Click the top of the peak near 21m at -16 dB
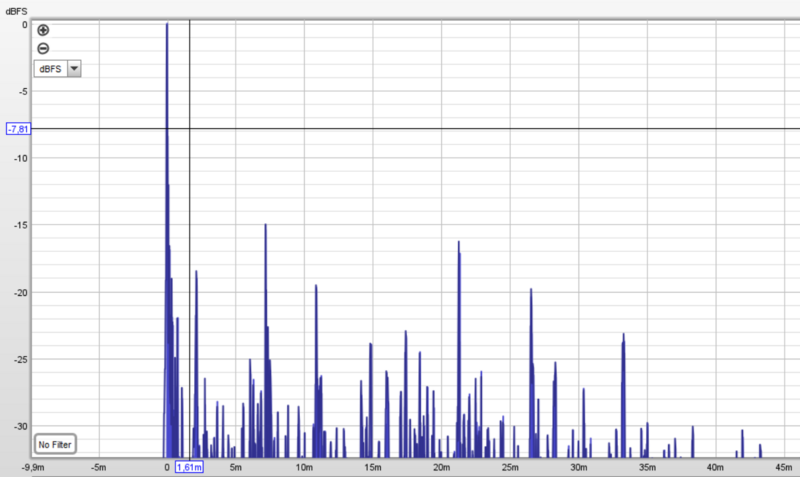Viewport: 800px width, 477px height. click(459, 243)
